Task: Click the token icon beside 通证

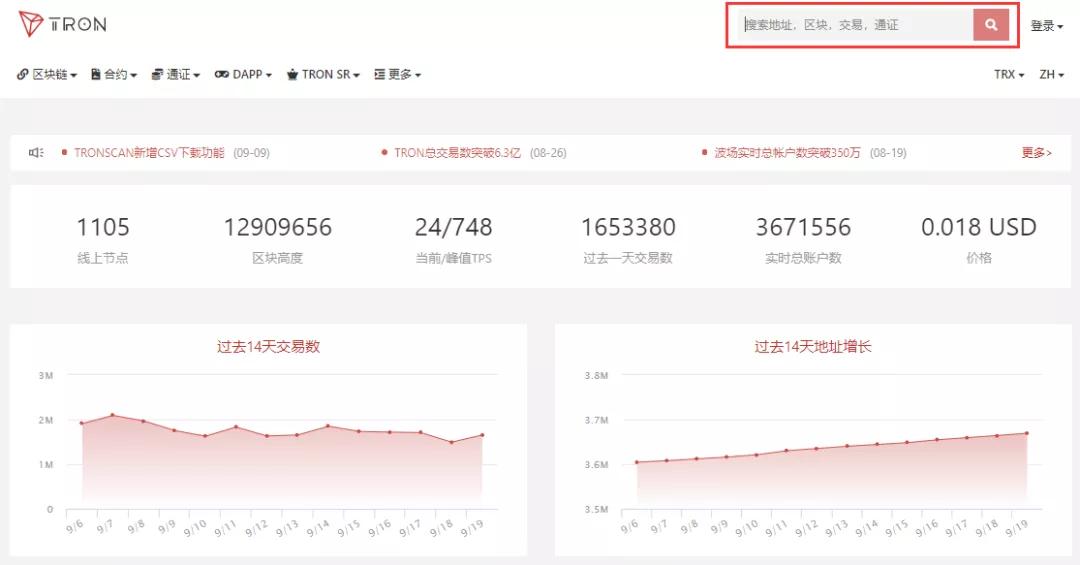Action: click(157, 75)
